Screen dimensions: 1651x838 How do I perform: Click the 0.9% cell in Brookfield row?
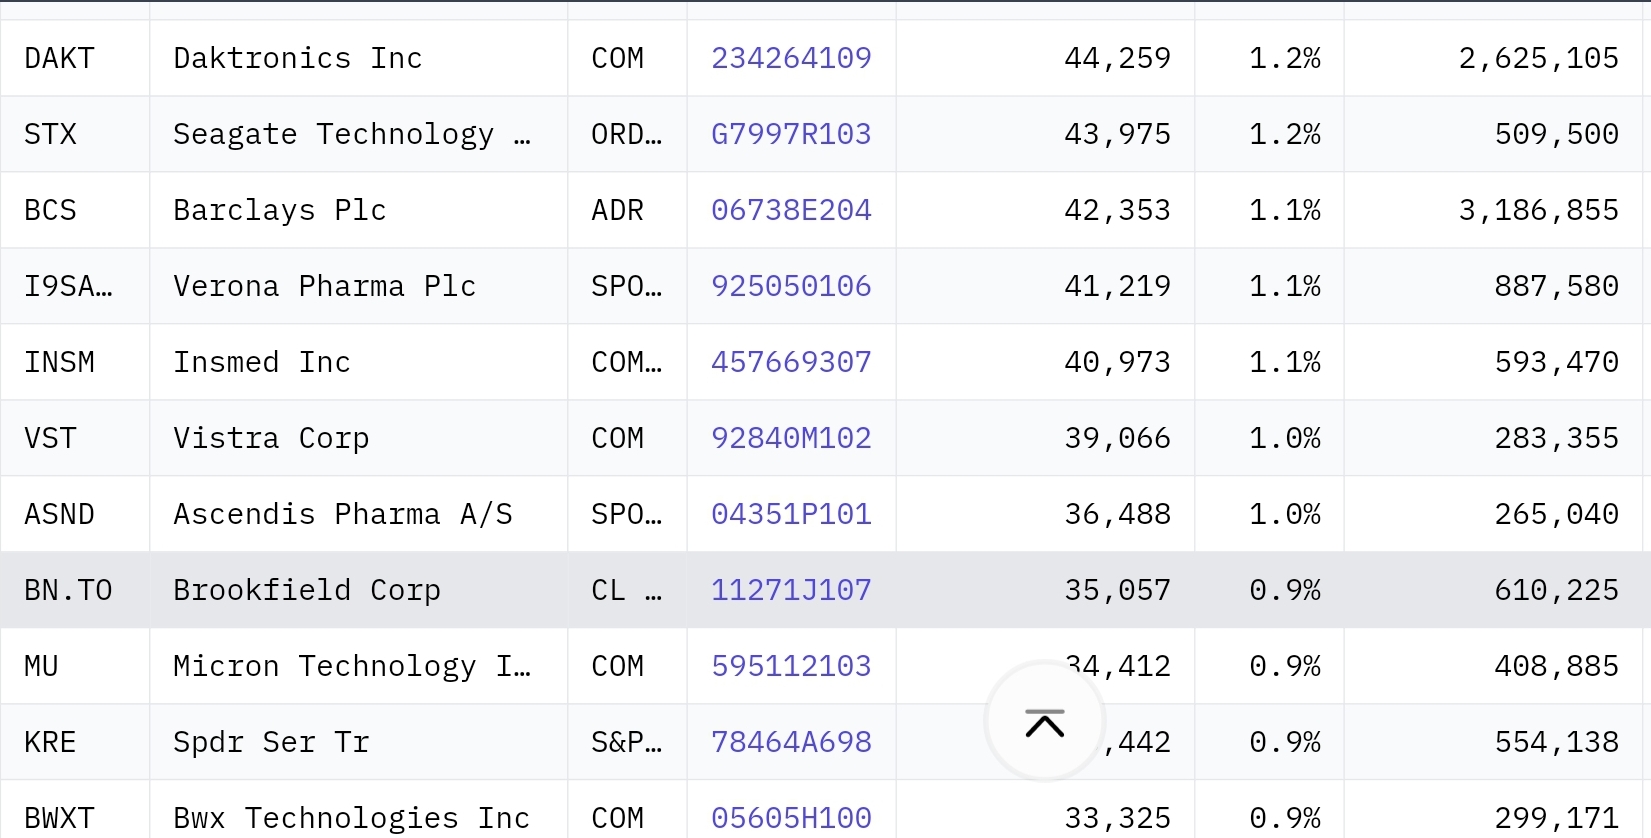click(1269, 590)
